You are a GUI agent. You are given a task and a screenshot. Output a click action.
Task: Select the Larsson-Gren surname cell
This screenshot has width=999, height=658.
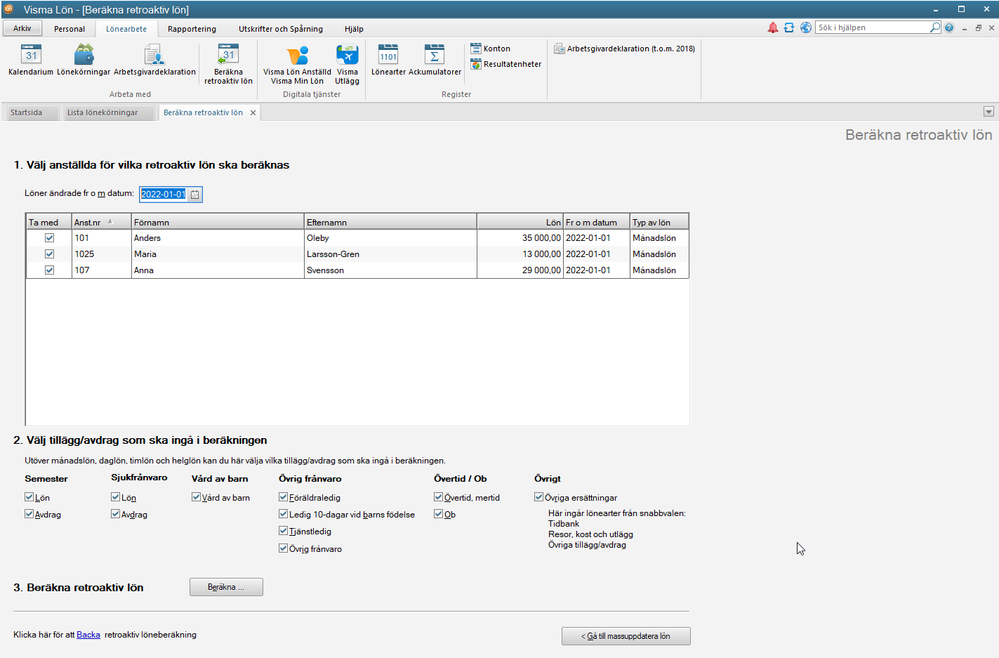click(391, 254)
